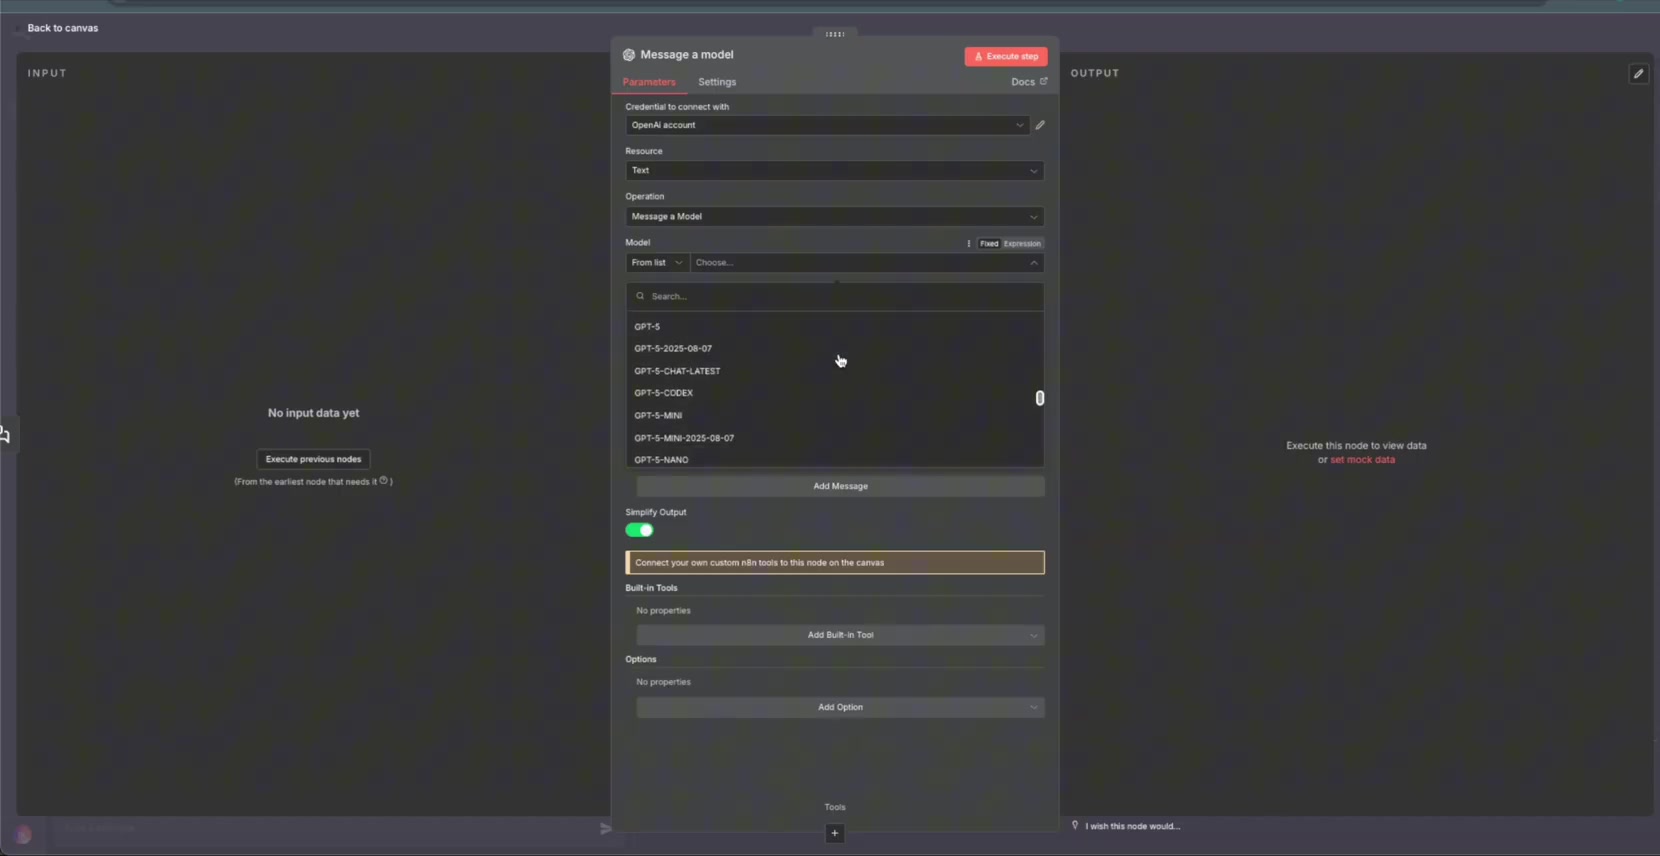The width and height of the screenshot is (1660, 856).
Task: Click the I wish this node would... field
Action: [x=1133, y=826]
